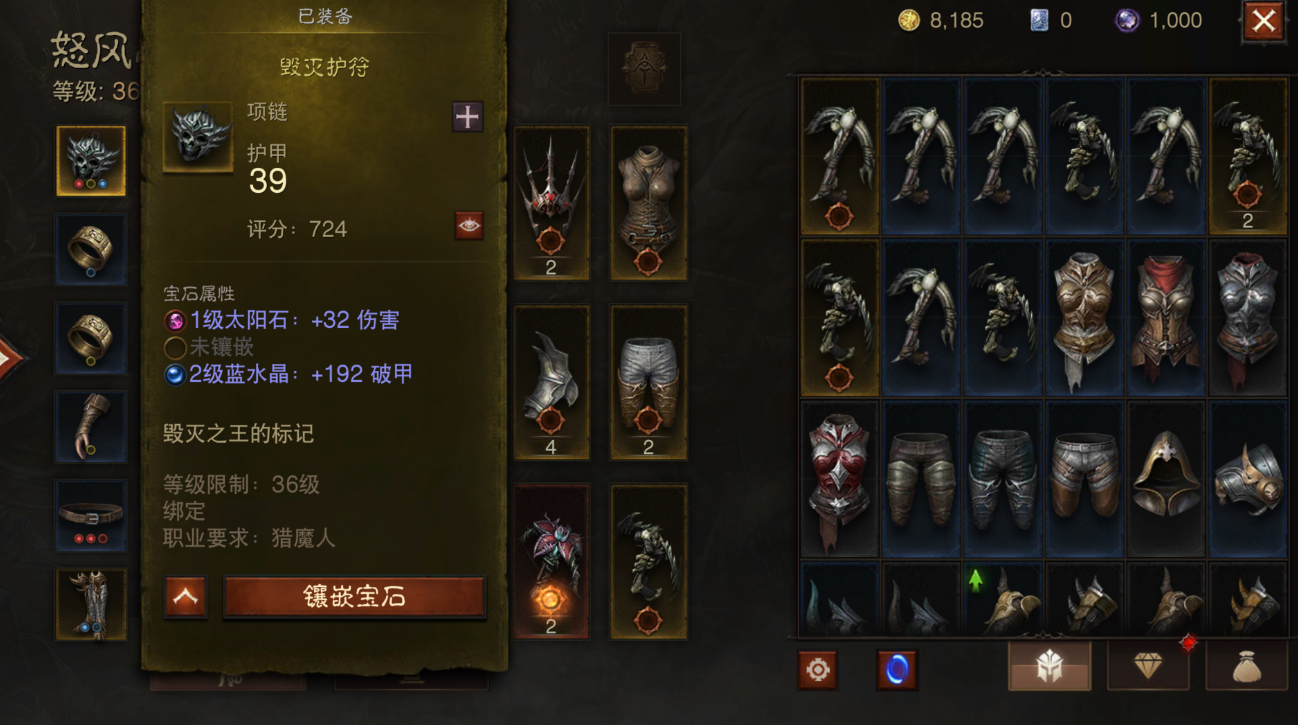The height and width of the screenshot is (725, 1298).
Task: Pick the red chest armor in inventory
Action: (x=839, y=479)
